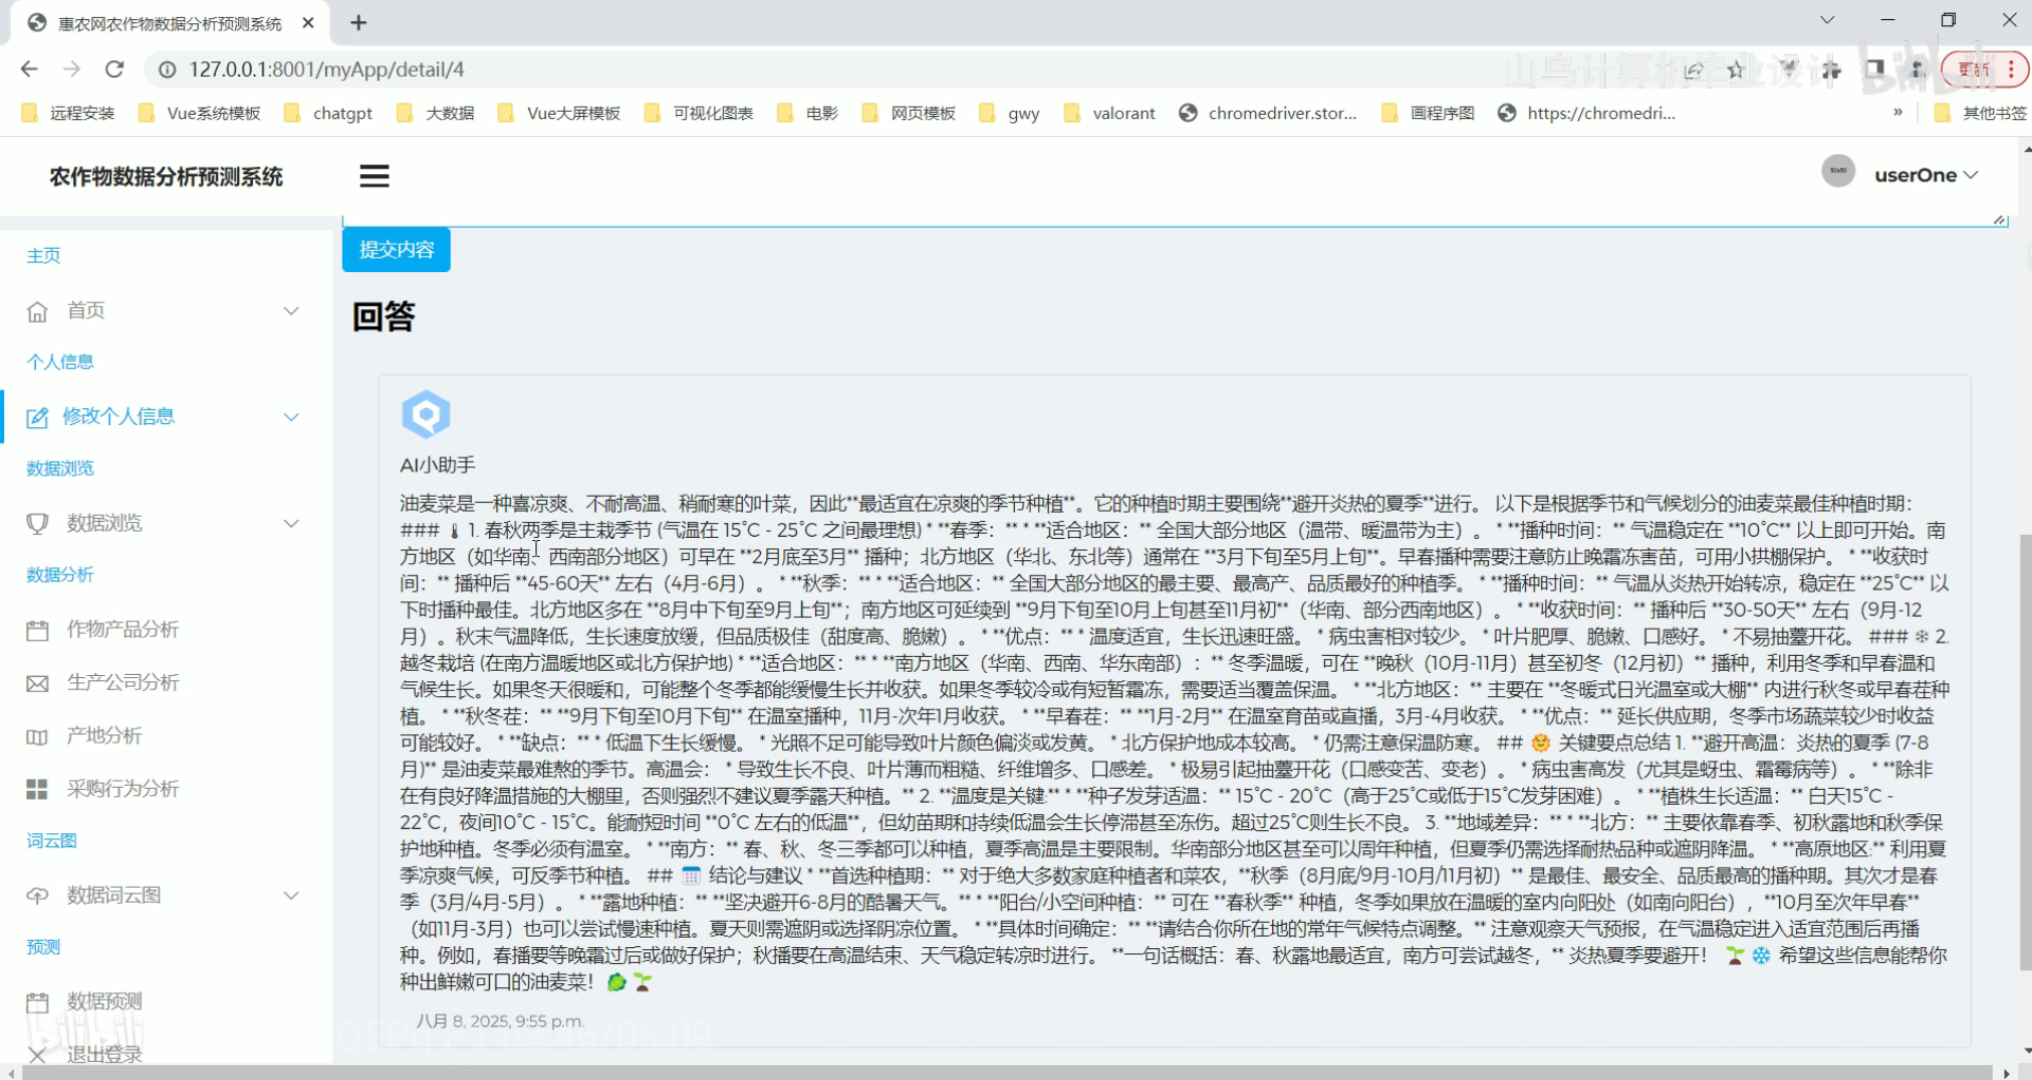The width and height of the screenshot is (2032, 1080).
Task: Open 作物产品分析 calendar icon item
Action: point(37,630)
